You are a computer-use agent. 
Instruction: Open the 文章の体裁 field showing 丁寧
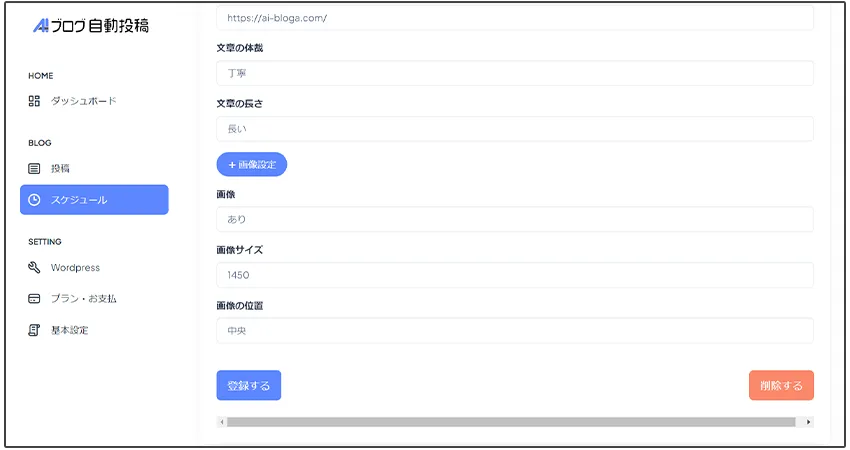click(514, 73)
